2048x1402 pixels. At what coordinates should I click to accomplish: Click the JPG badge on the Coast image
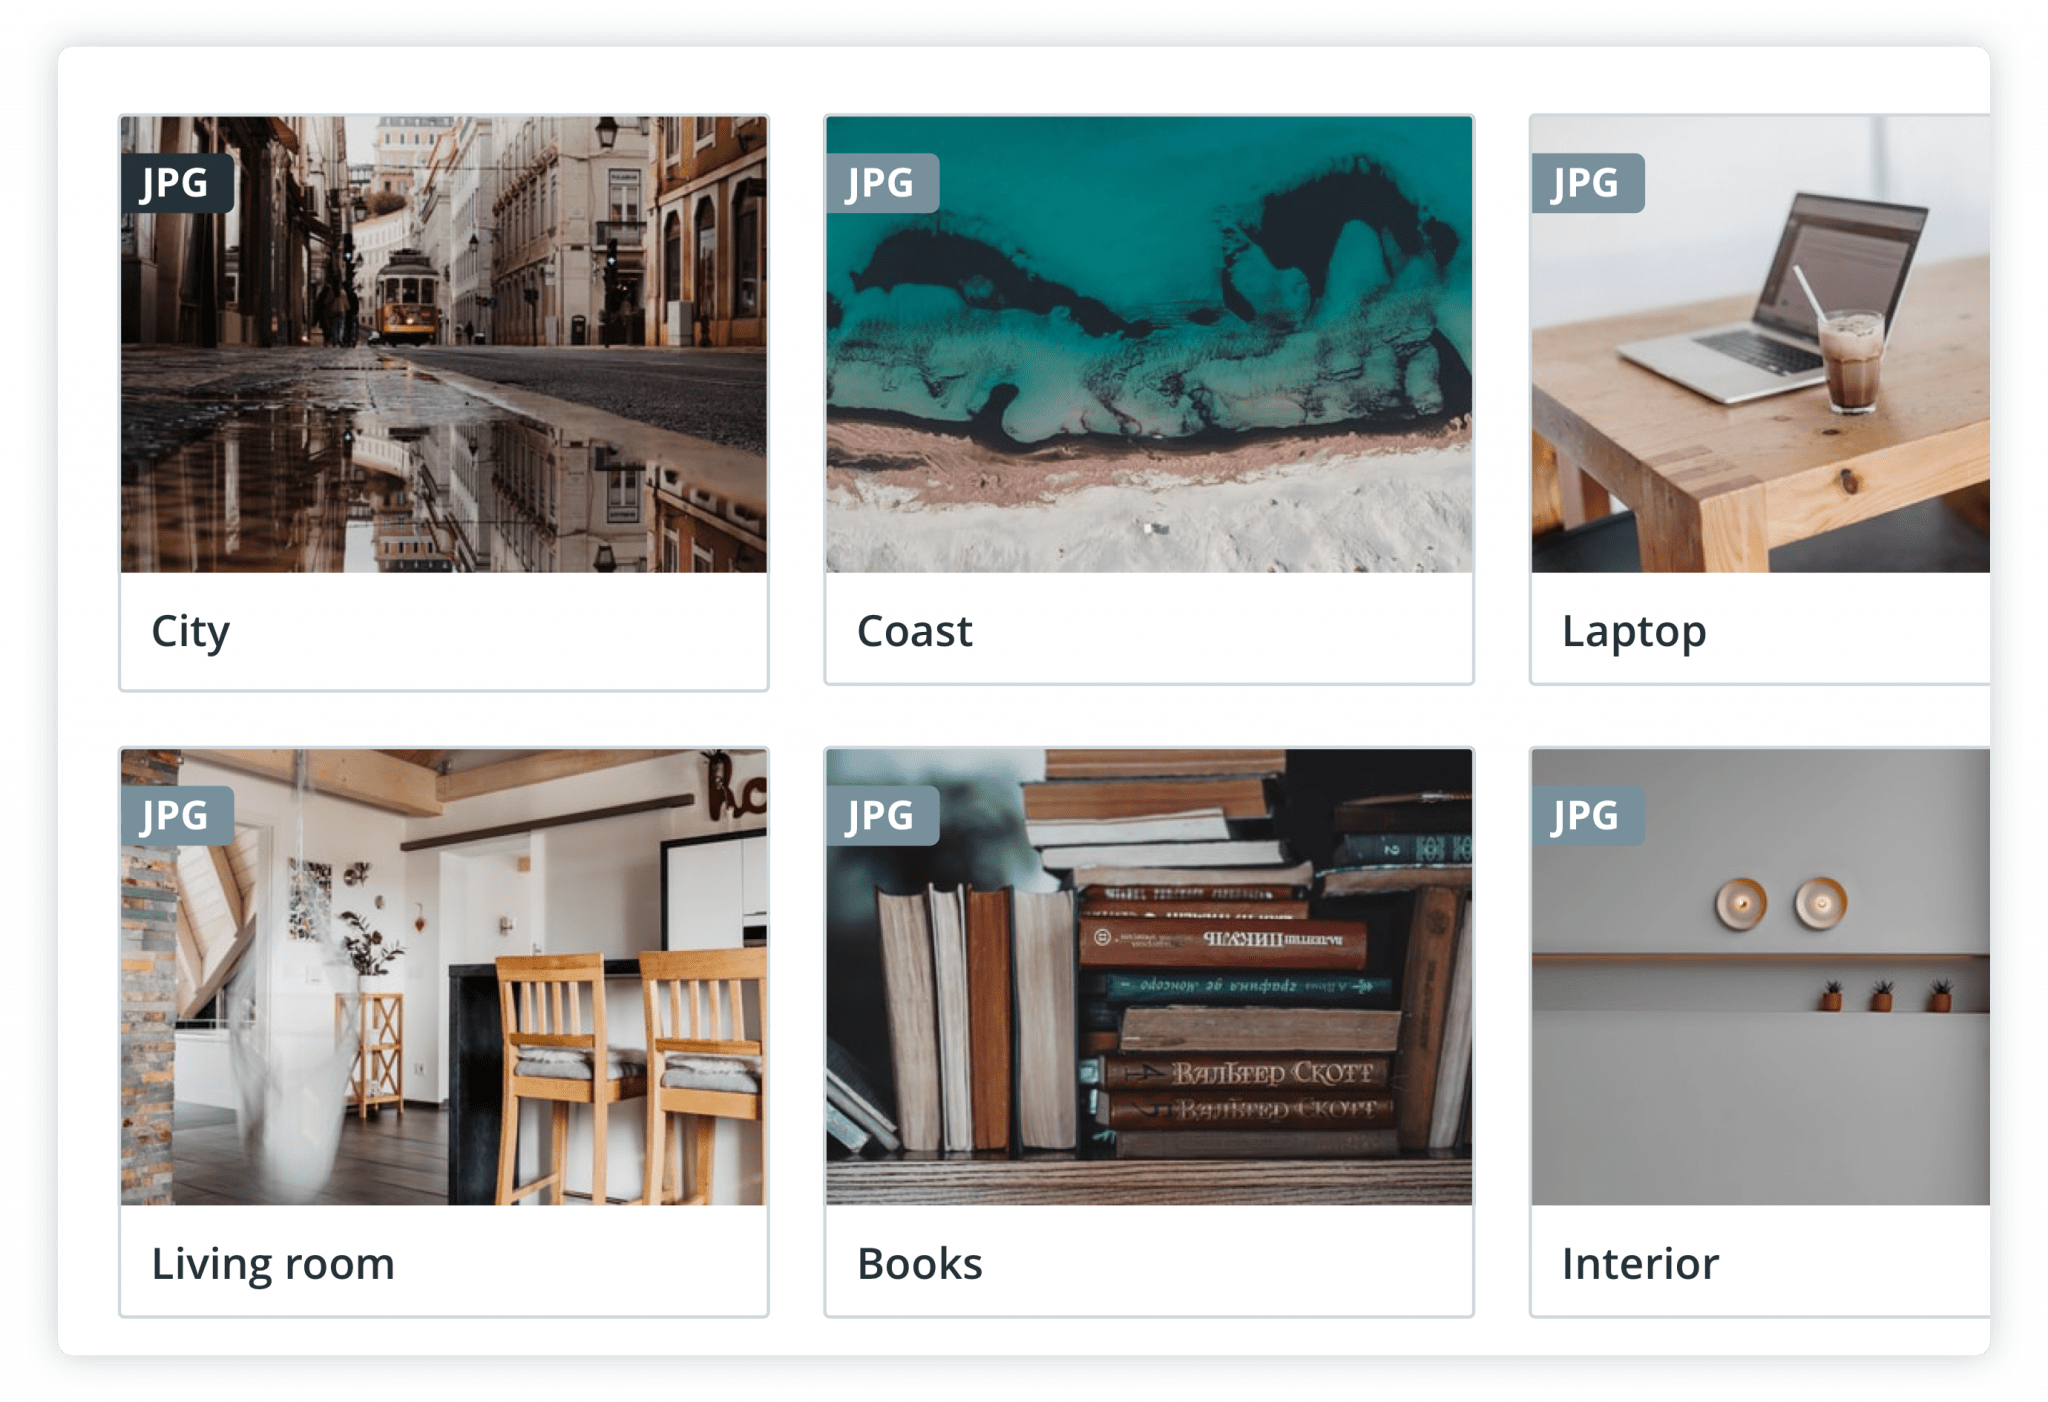point(887,184)
